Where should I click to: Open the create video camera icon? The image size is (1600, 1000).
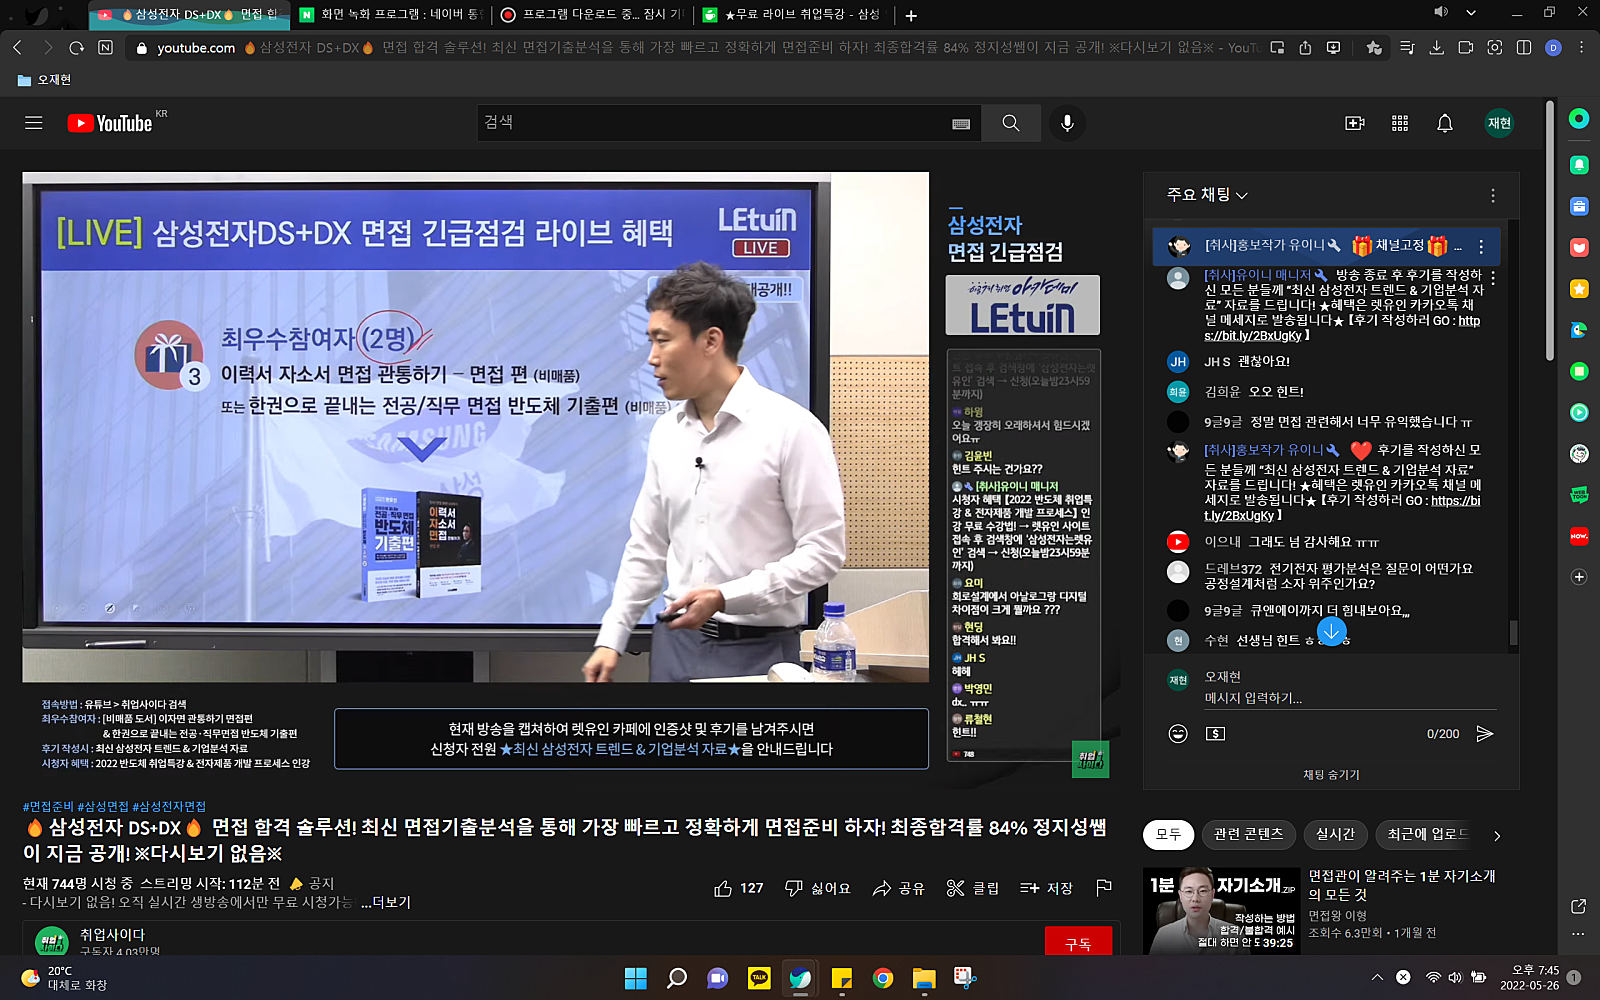[x=1354, y=123]
